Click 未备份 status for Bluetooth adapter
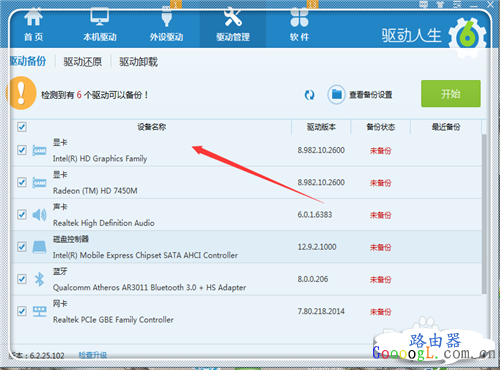 coord(380,280)
